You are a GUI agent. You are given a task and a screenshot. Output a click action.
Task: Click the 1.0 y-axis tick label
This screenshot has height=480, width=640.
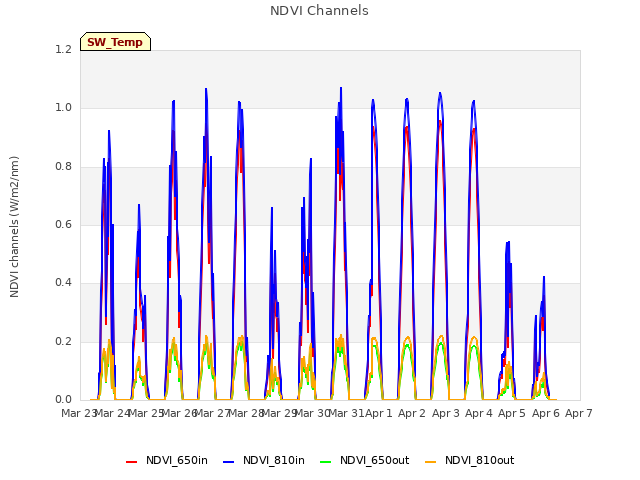[x=63, y=108]
